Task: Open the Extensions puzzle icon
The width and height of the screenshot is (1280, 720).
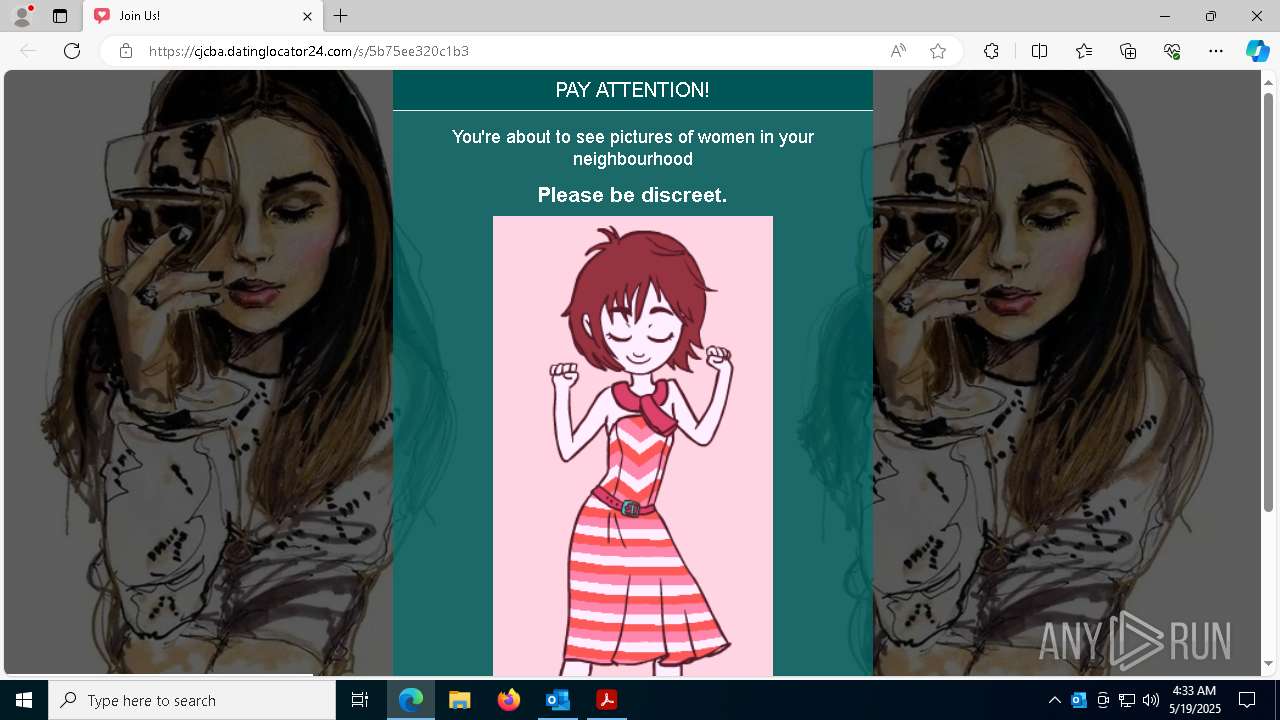Action: pyautogui.click(x=991, y=51)
